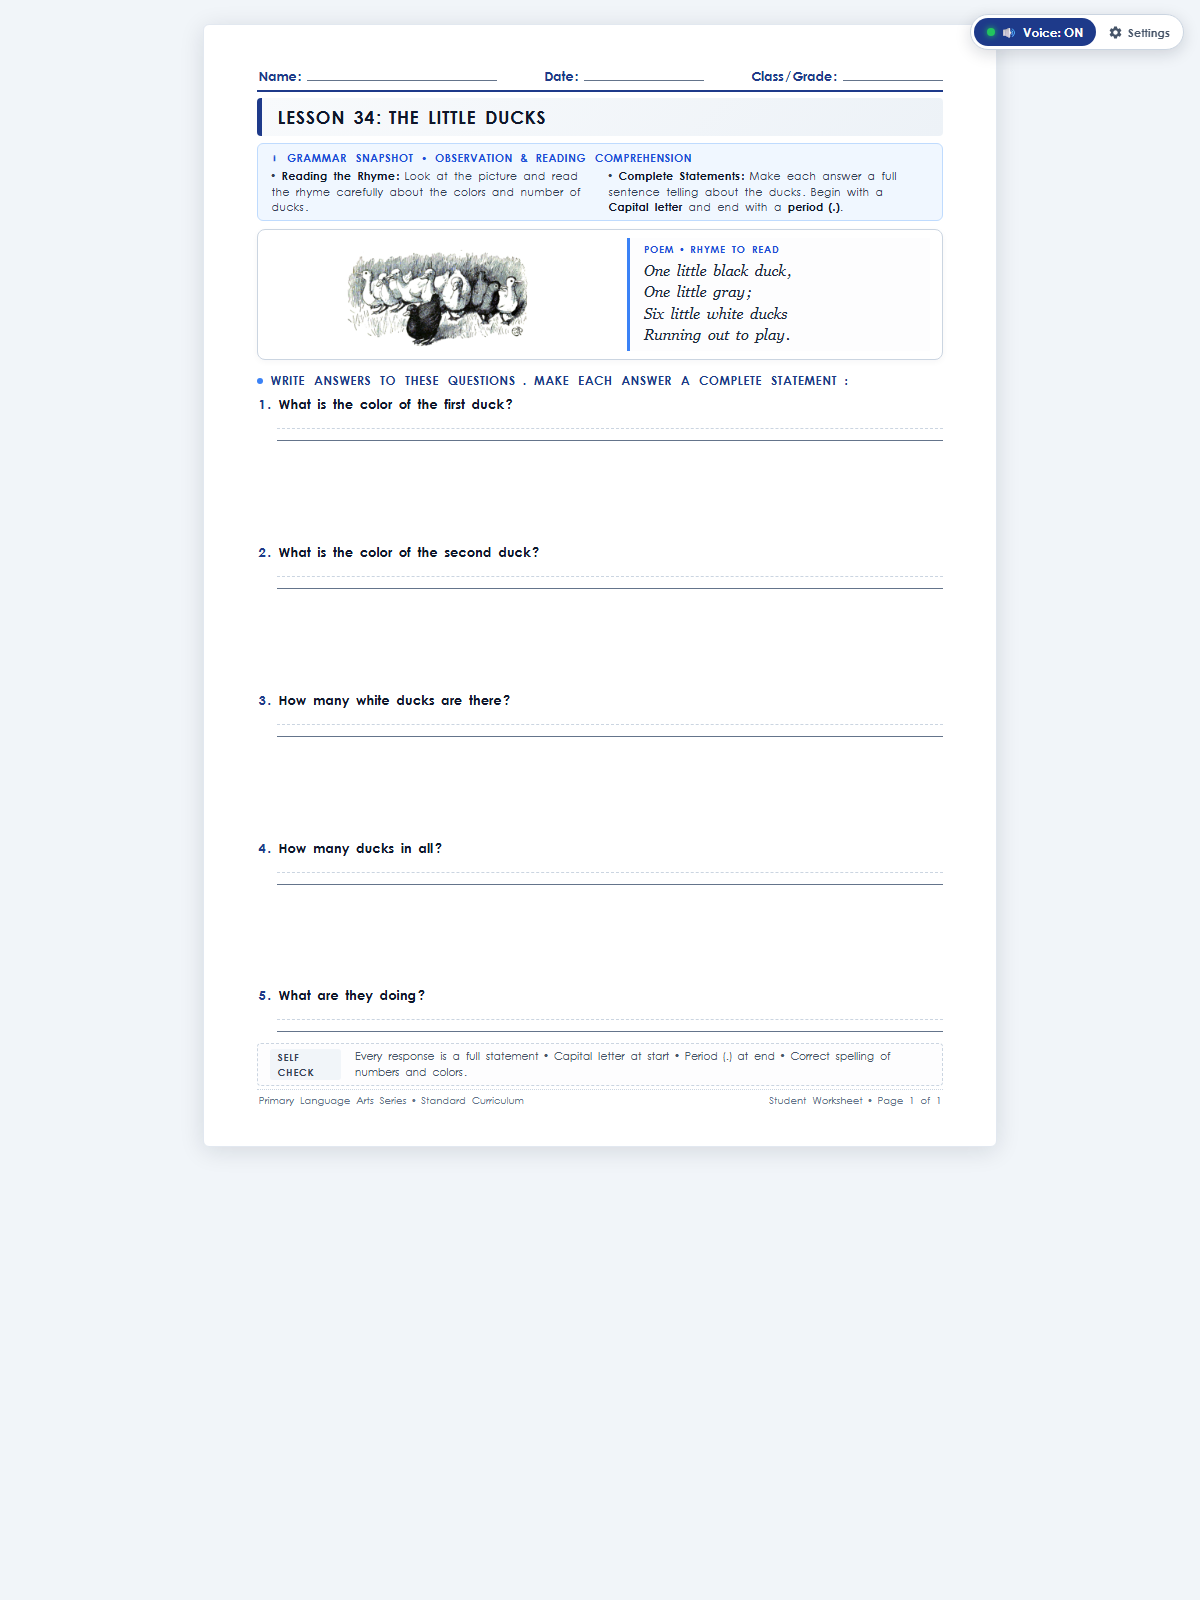1200x1600 pixels.
Task: Click the poem line One little black duck
Action: [717, 271]
